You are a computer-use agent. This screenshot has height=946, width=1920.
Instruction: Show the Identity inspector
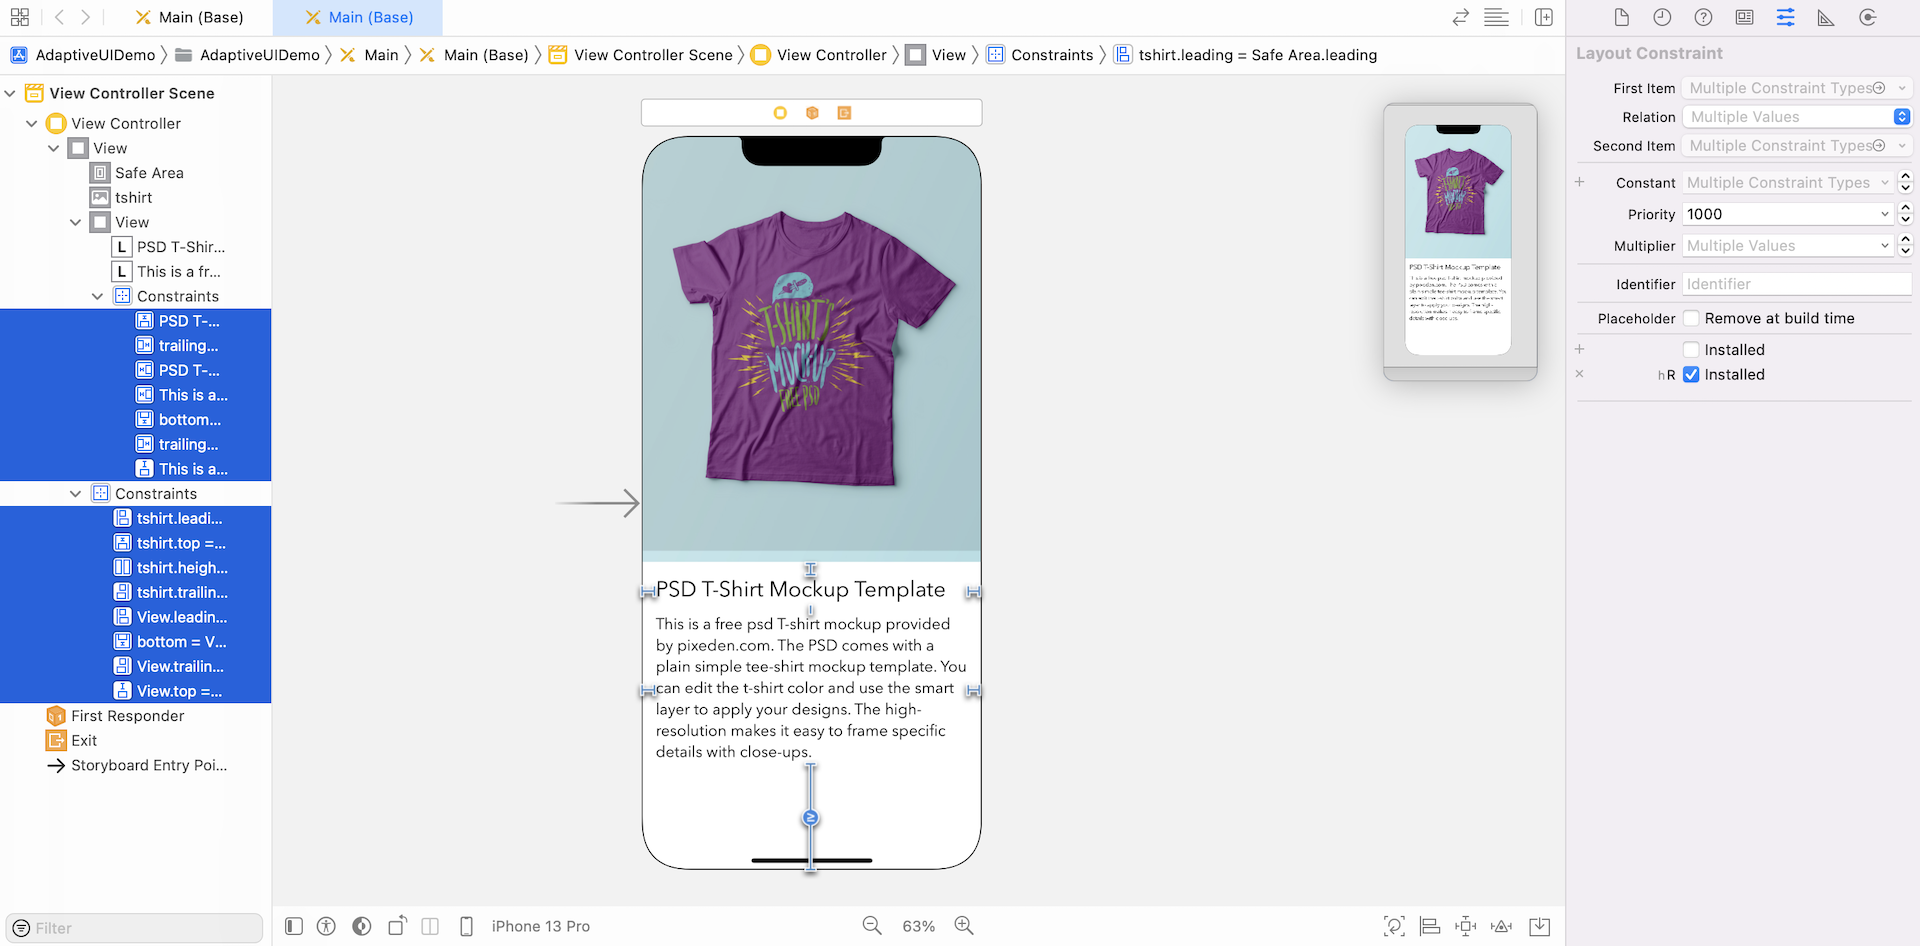pos(1744,18)
